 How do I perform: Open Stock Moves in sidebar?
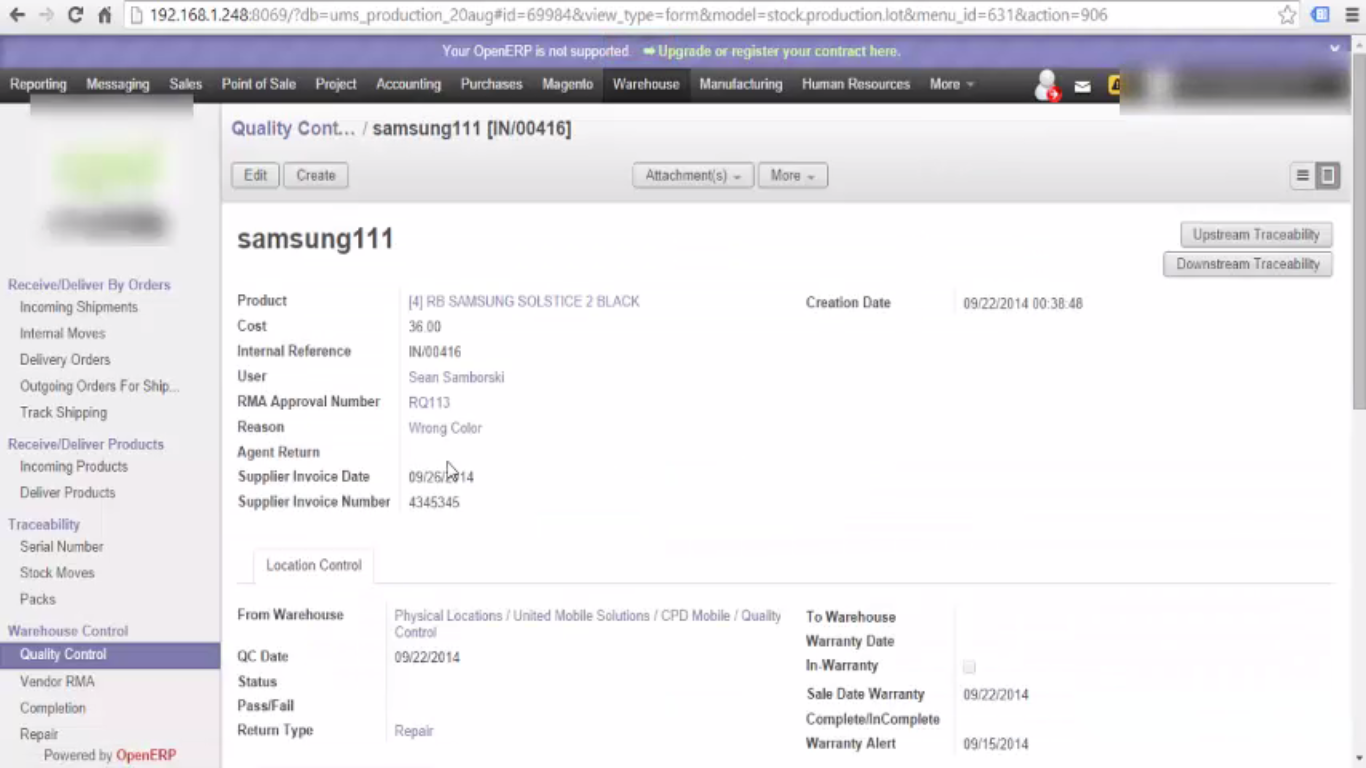[x=57, y=572]
